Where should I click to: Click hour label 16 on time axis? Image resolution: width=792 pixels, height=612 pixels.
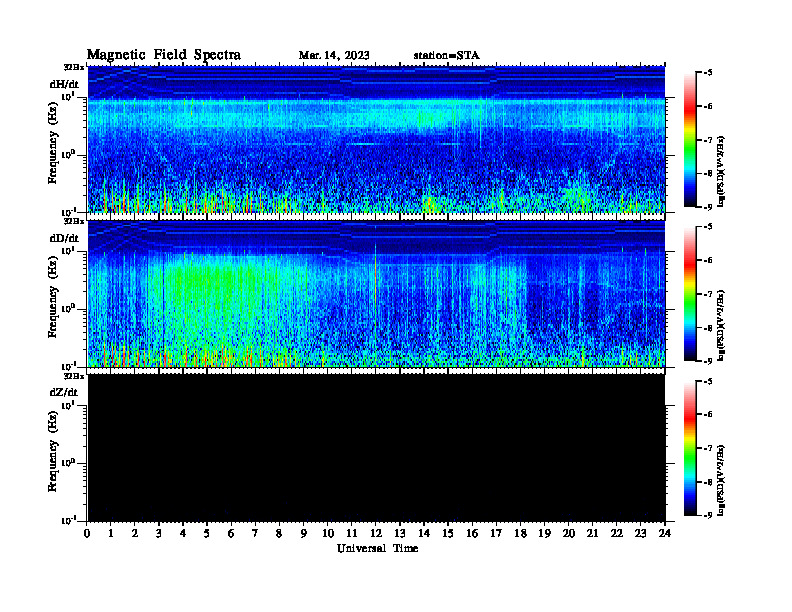472,534
